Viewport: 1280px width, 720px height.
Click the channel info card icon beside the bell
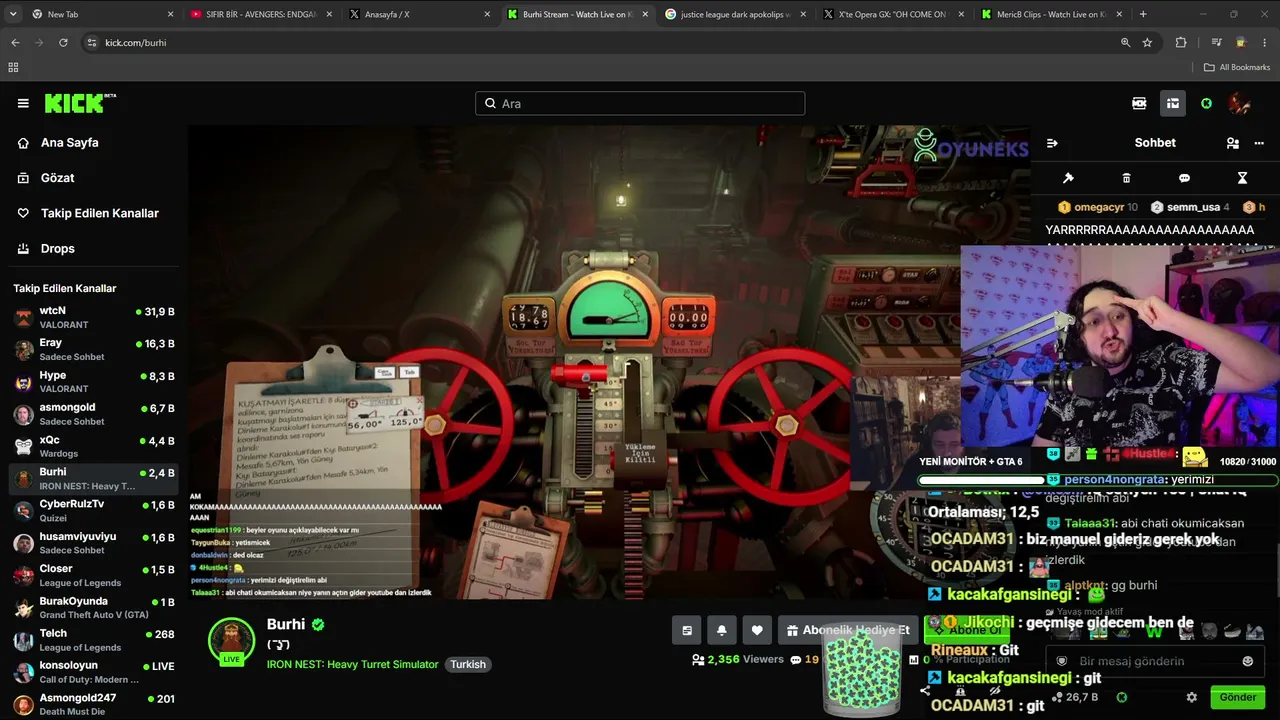coord(687,630)
